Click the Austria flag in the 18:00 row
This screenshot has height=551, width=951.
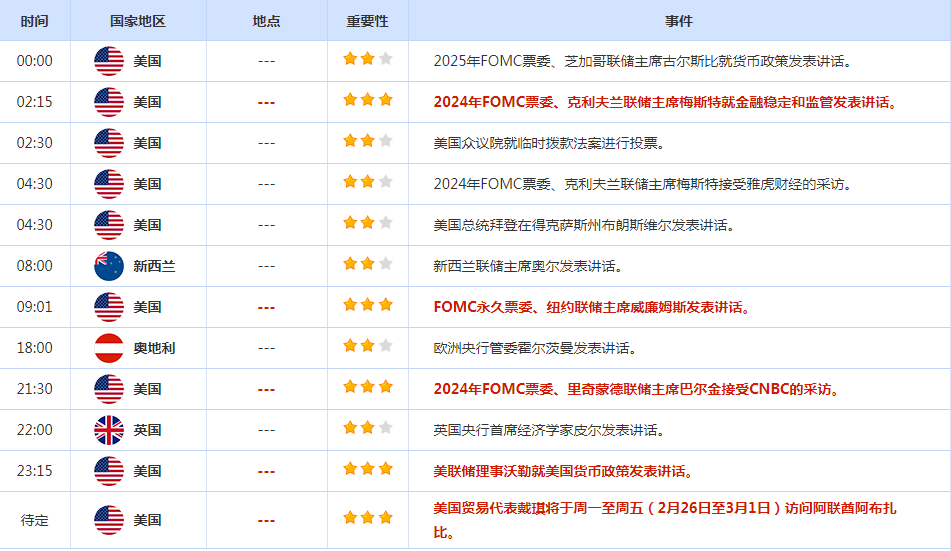(109, 348)
